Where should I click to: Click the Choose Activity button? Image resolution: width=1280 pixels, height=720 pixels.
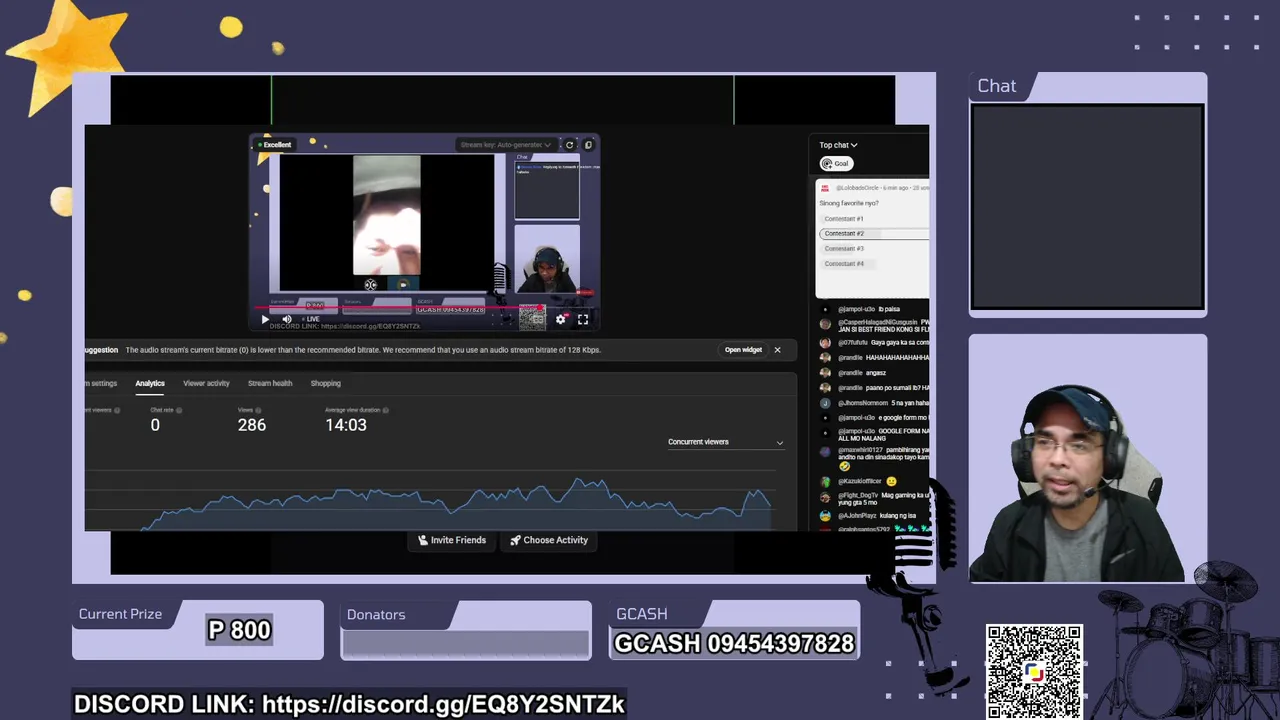click(x=549, y=540)
